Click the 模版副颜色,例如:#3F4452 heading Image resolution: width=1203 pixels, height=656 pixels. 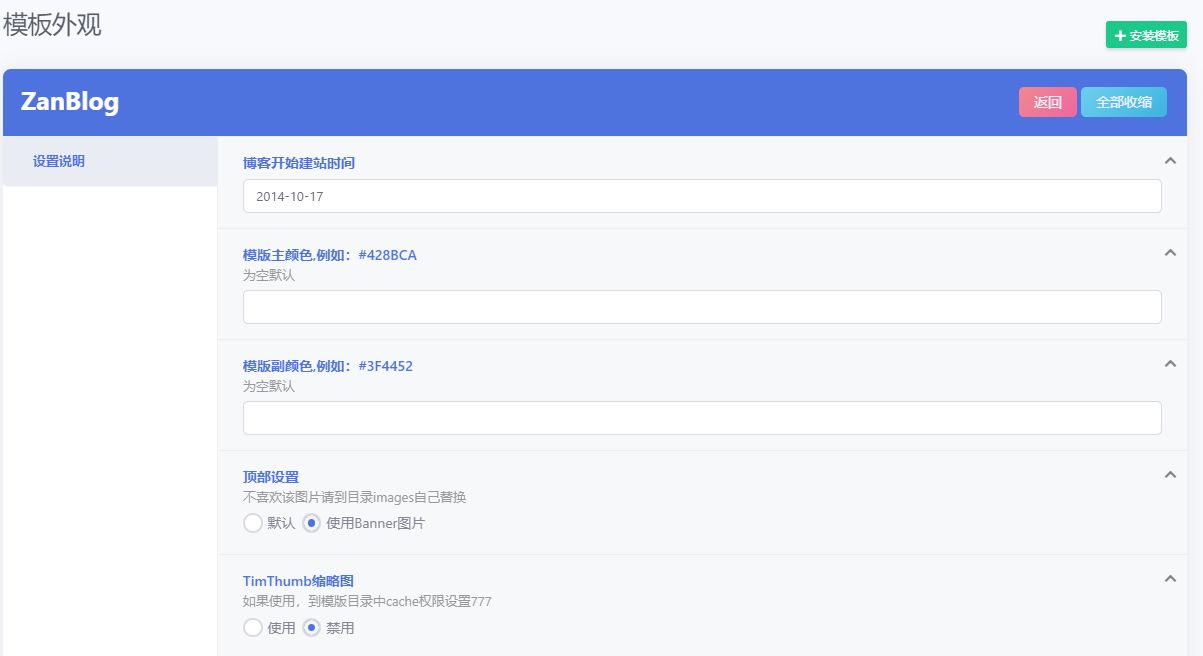[328, 366]
